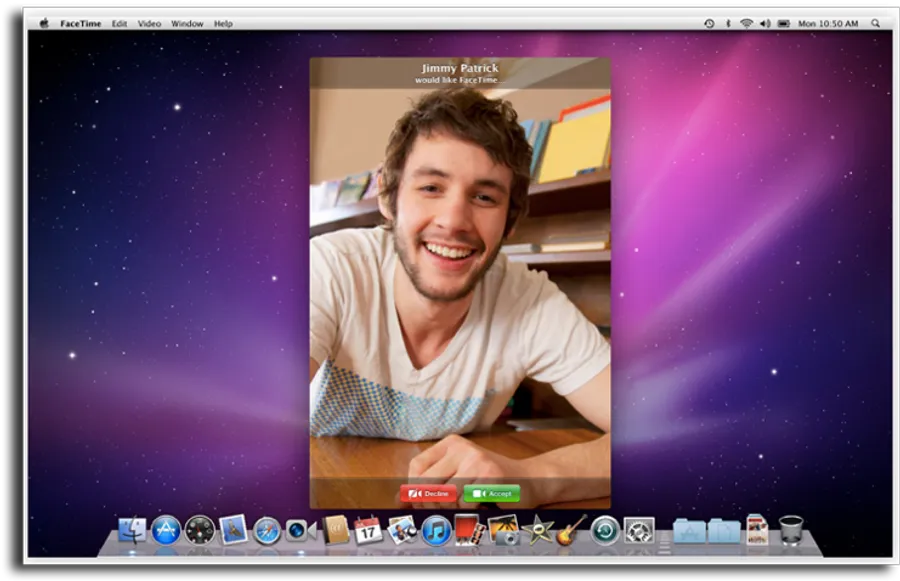Click the caller name Jimmy Patrick

(x=460, y=68)
